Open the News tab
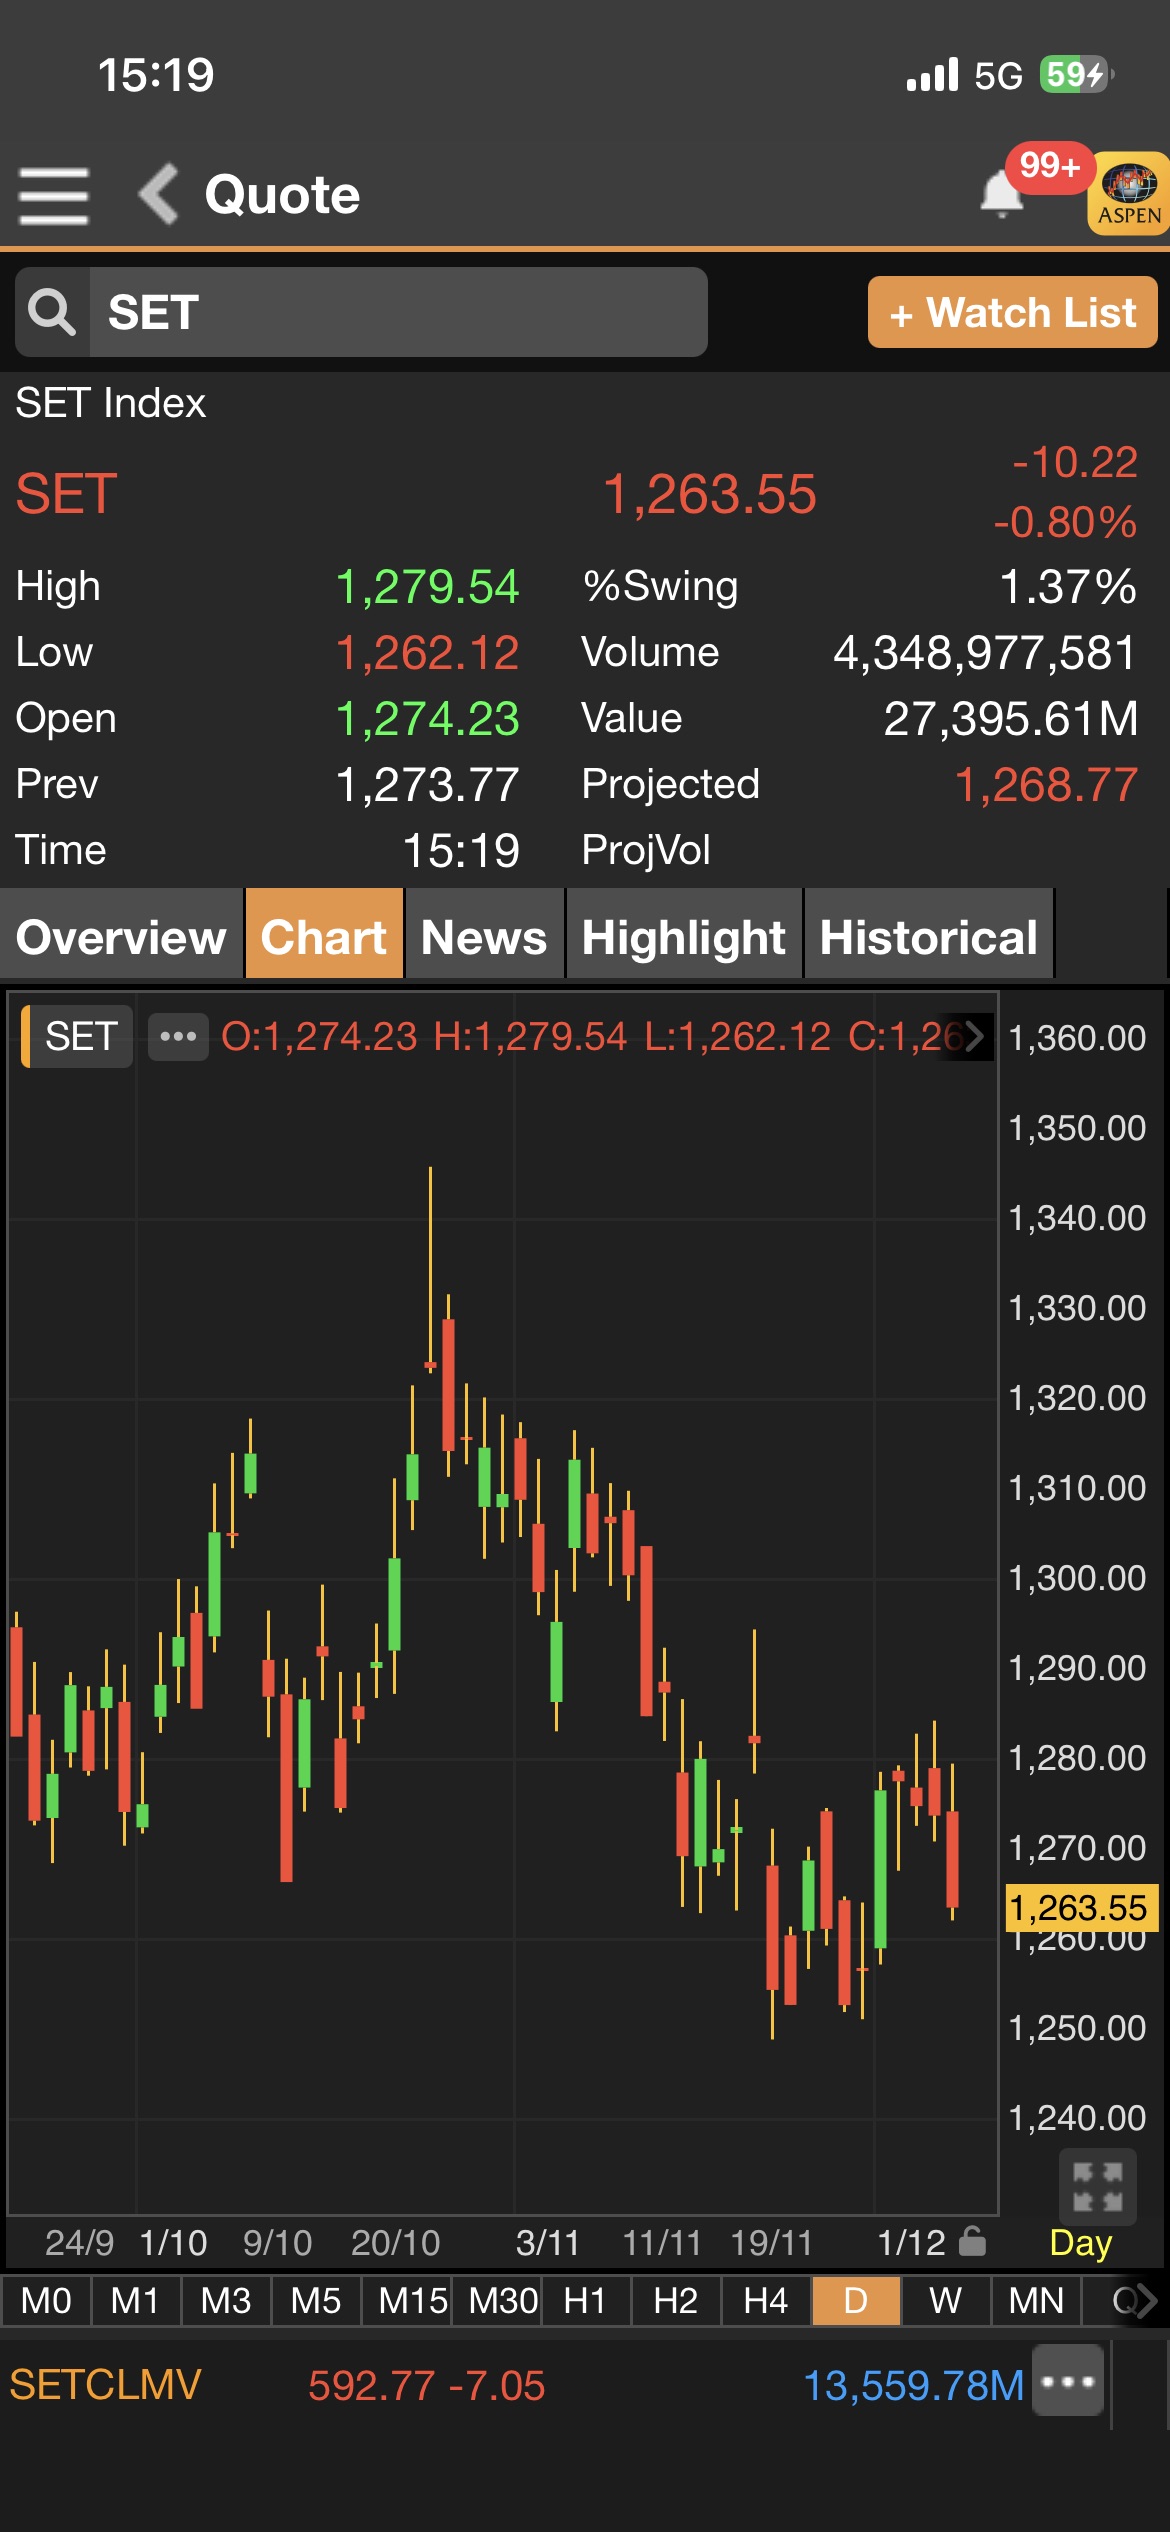1170x2532 pixels. 484,937
